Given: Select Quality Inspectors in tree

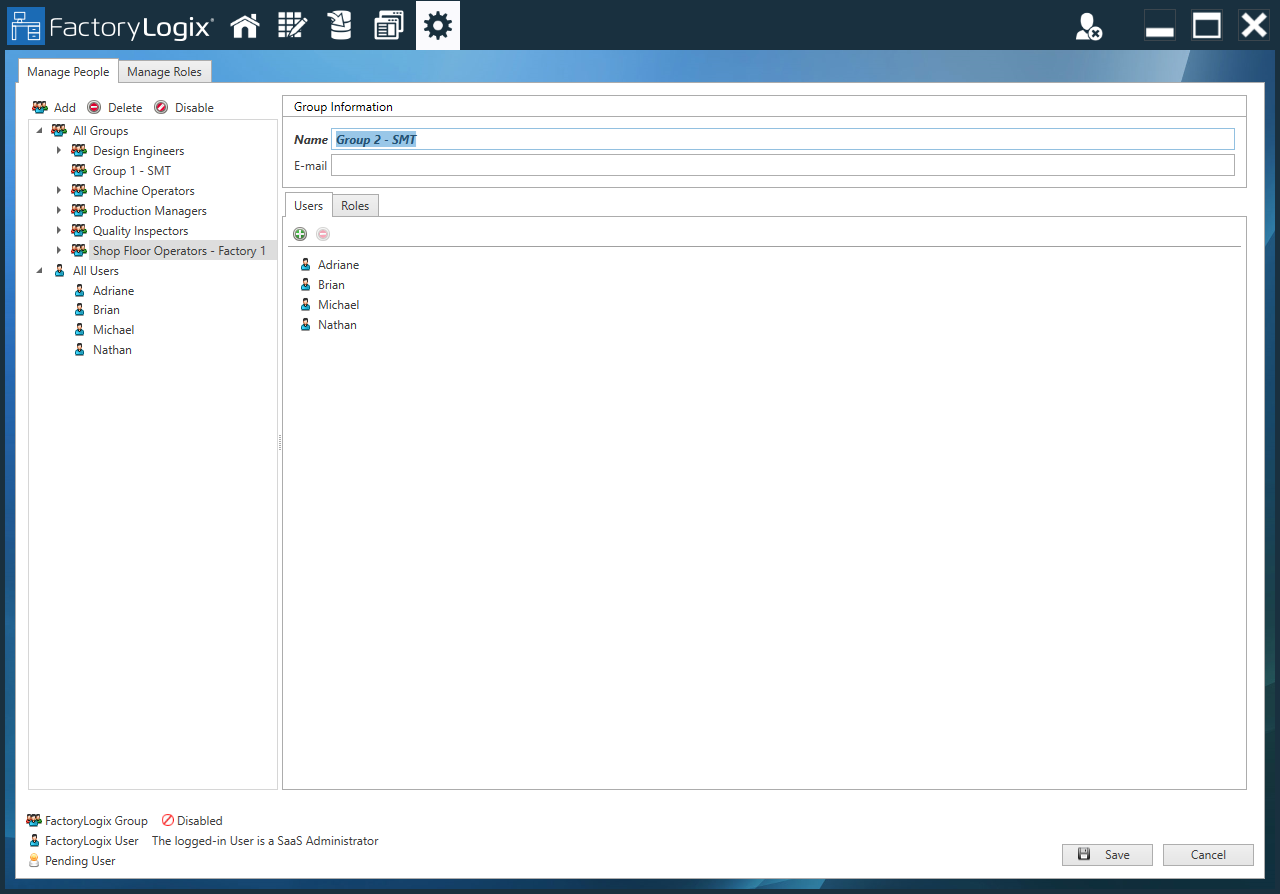Looking at the screenshot, I should point(141,231).
